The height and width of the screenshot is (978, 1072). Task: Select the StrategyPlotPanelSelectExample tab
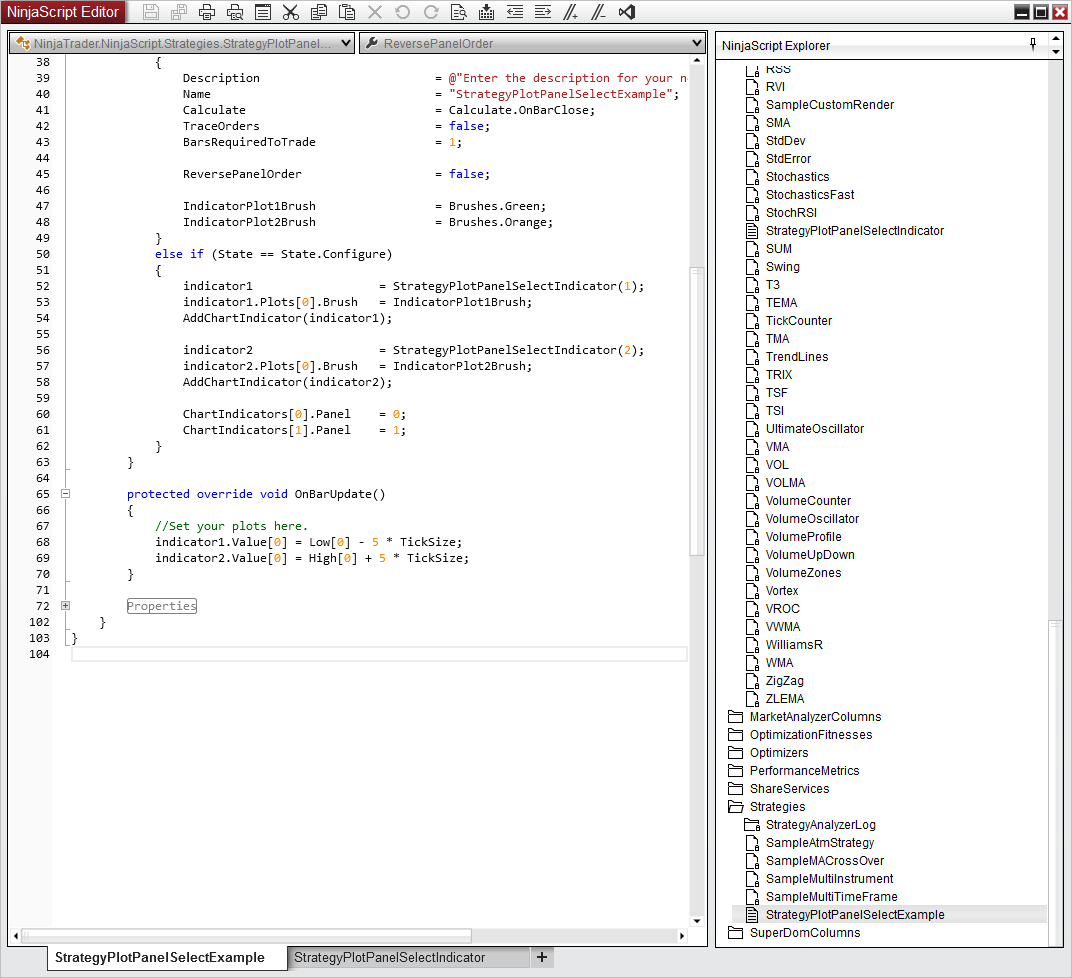pyautogui.click(x=167, y=957)
